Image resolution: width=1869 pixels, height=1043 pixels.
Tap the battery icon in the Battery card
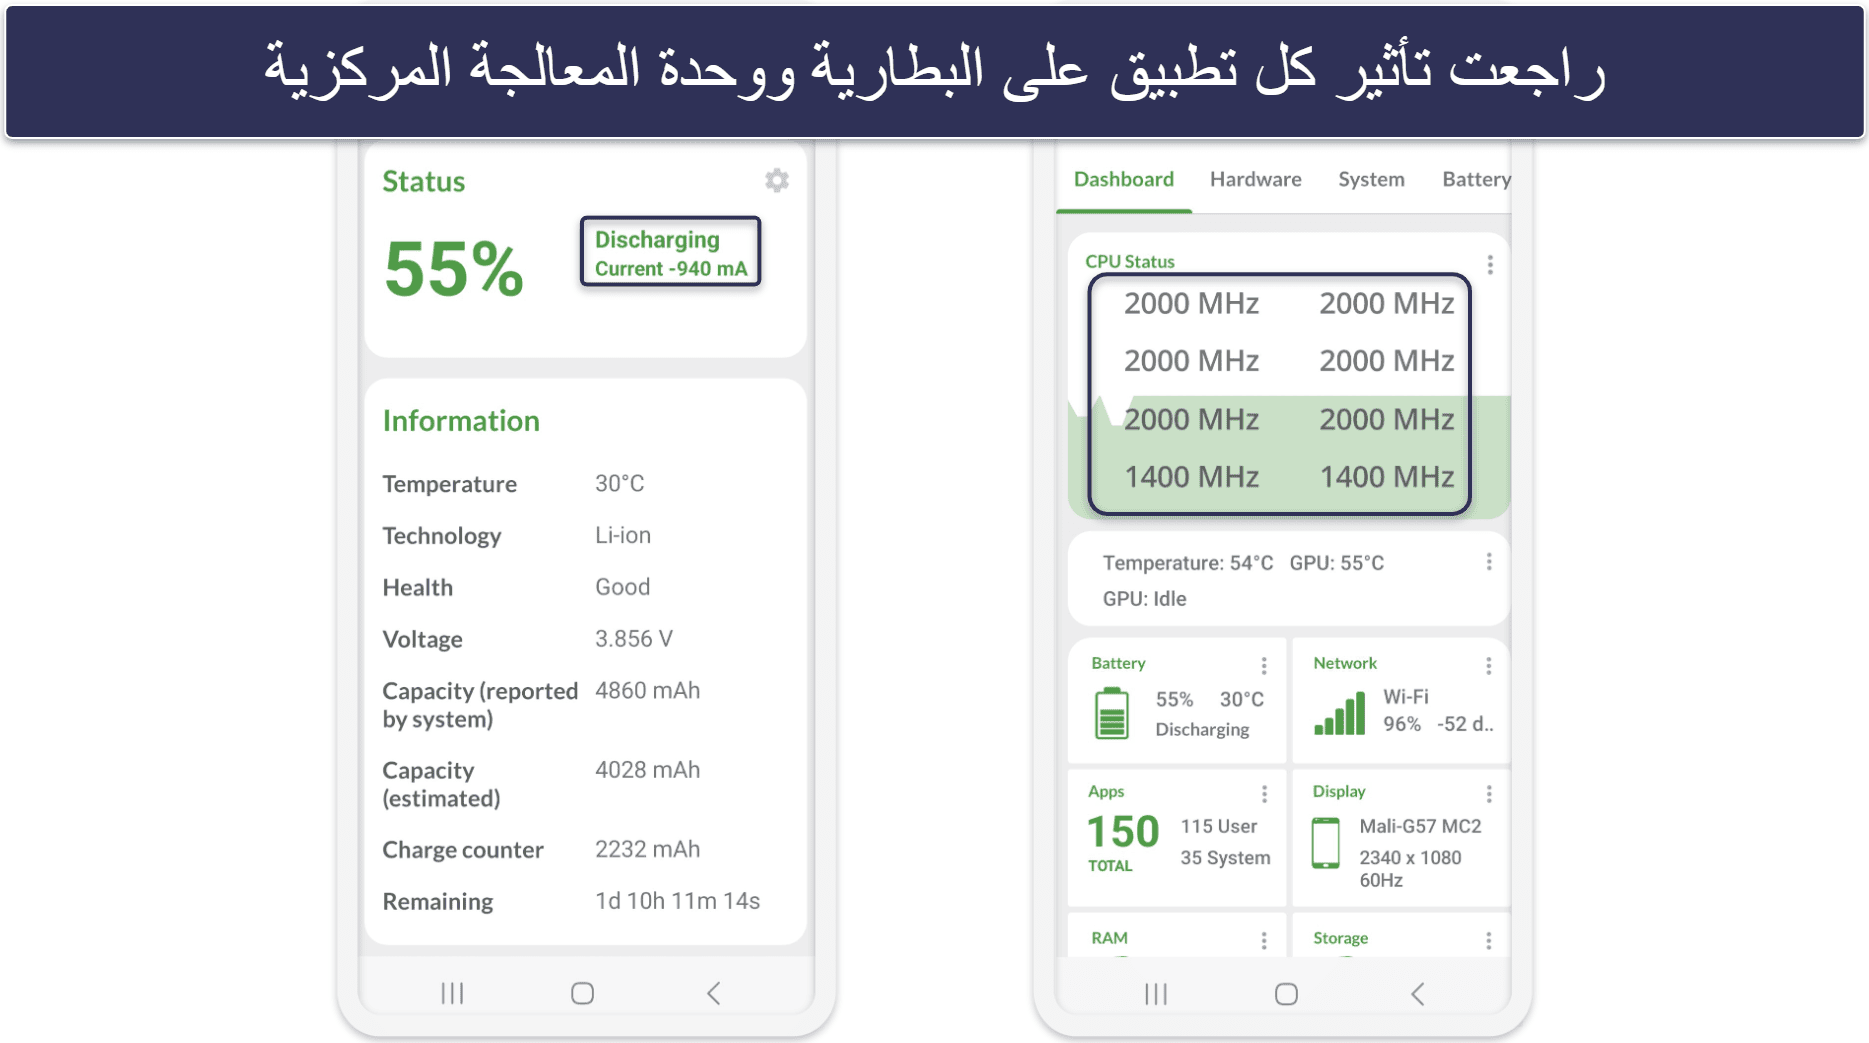[1111, 713]
